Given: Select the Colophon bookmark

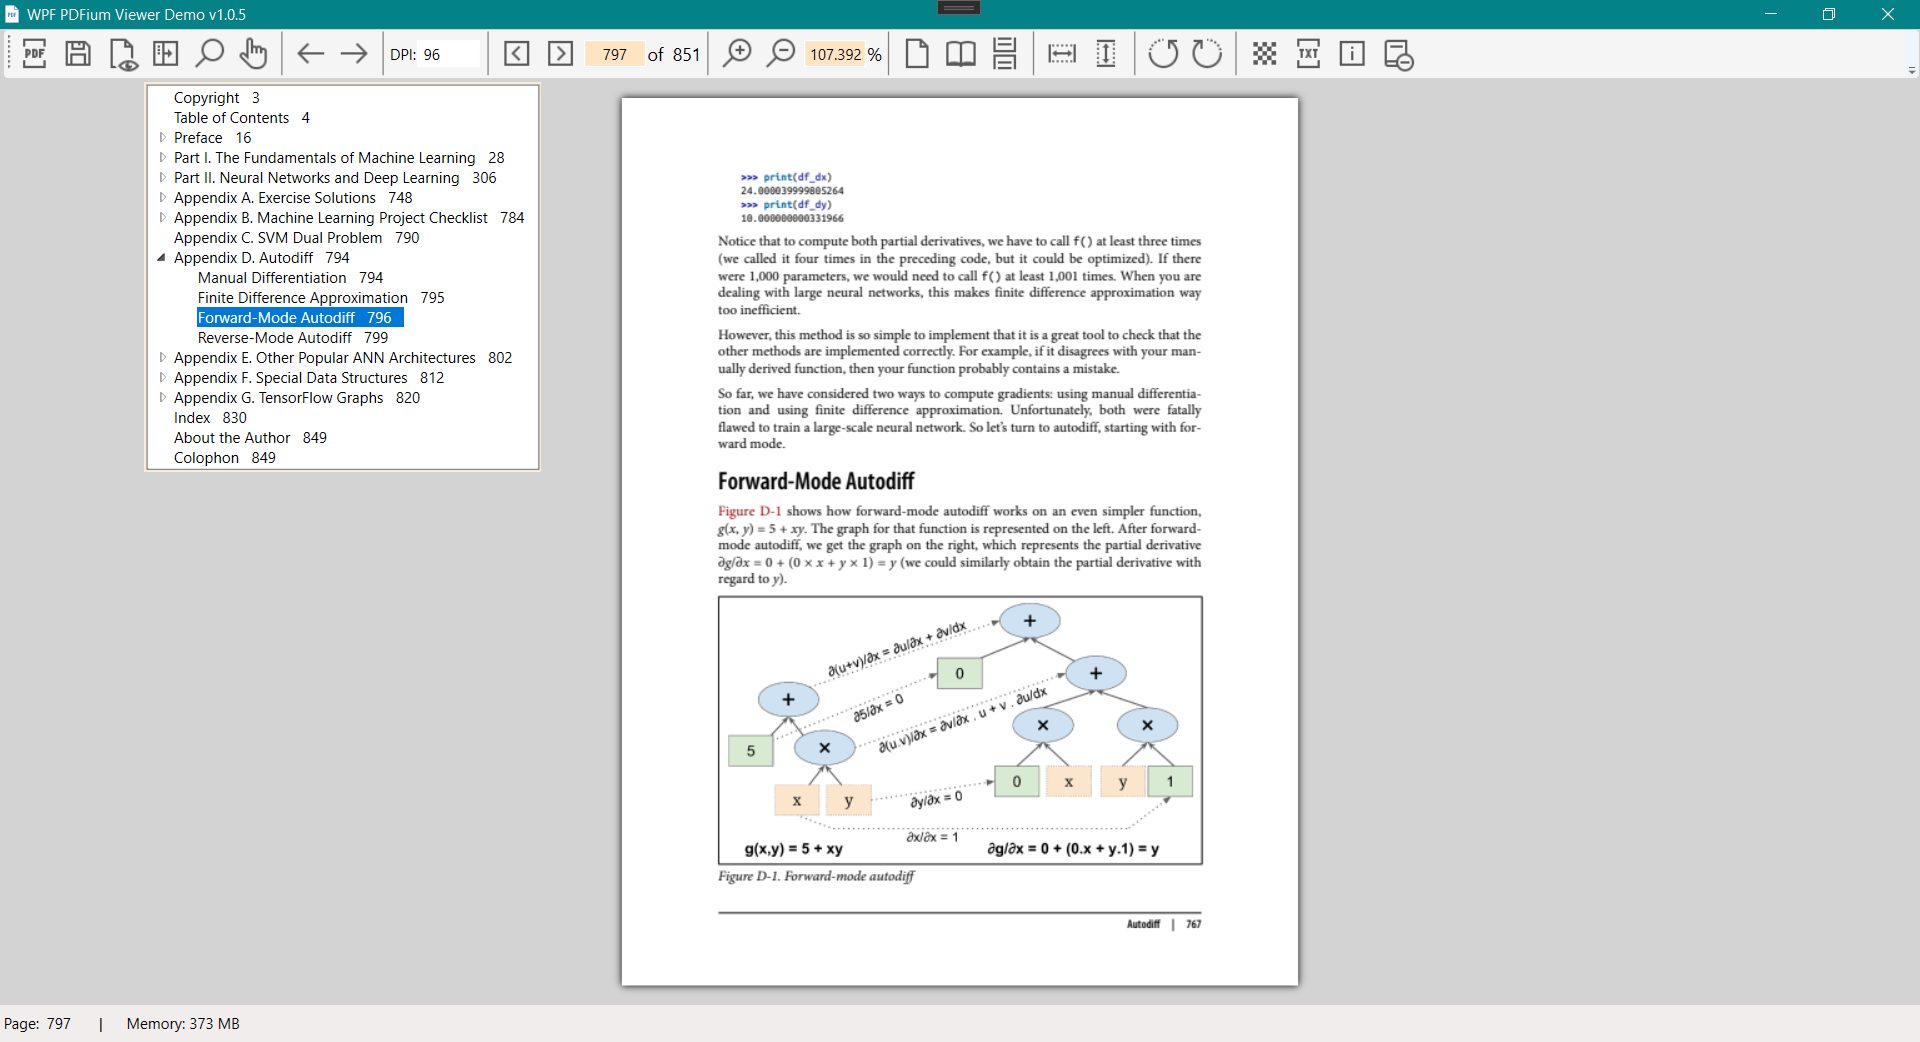Looking at the screenshot, I should tap(225, 458).
